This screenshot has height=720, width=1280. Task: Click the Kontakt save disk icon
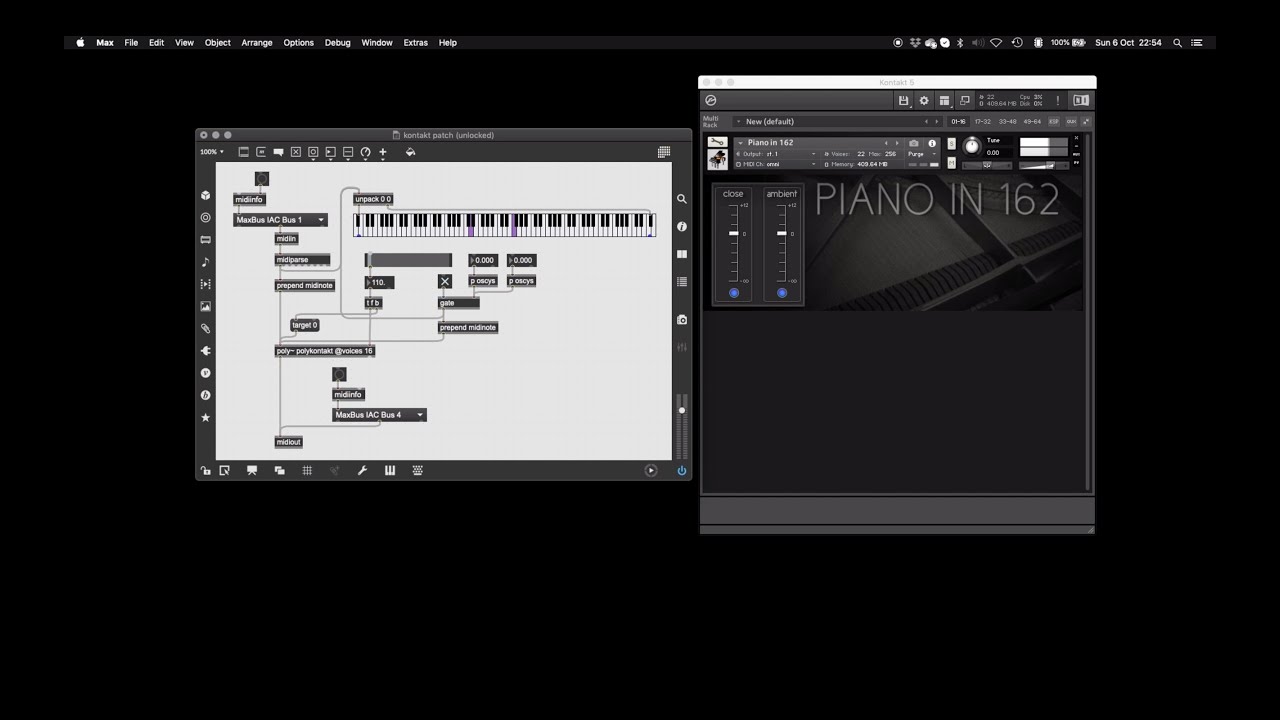point(903,100)
